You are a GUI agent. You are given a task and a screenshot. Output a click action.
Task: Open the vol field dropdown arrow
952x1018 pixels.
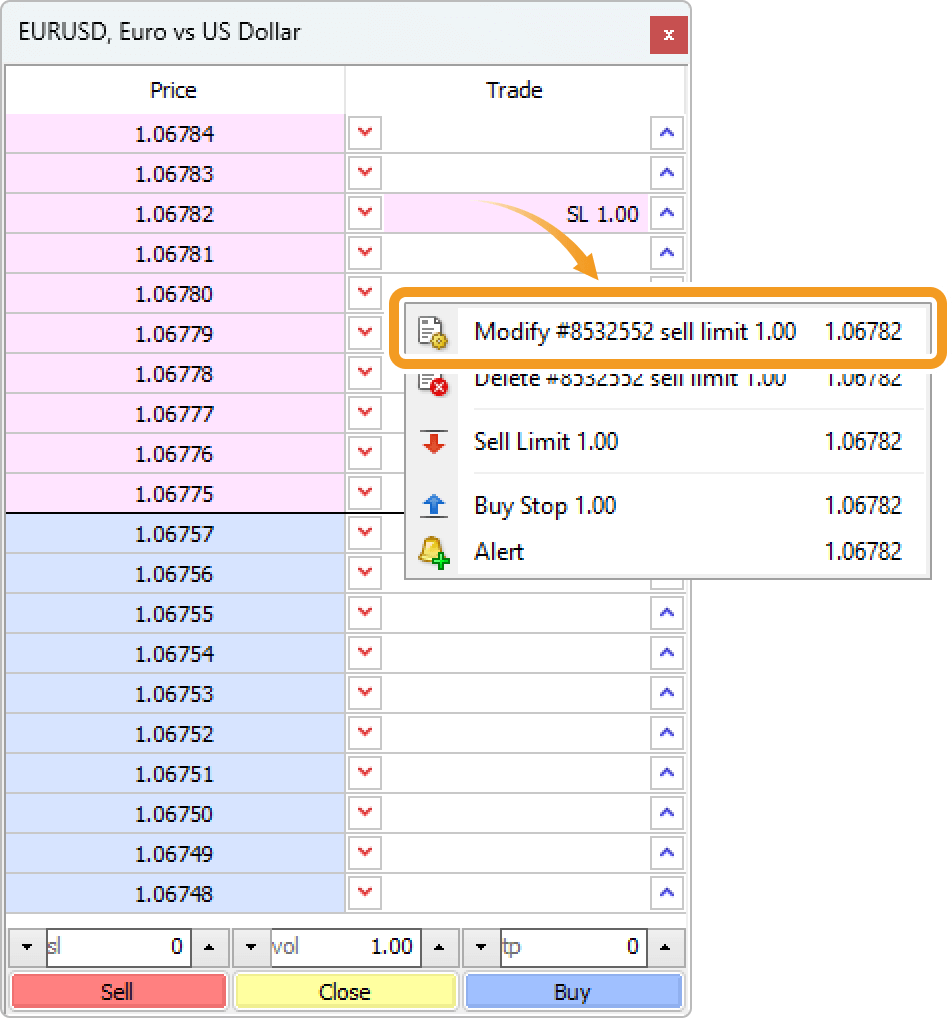pos(252,948)
